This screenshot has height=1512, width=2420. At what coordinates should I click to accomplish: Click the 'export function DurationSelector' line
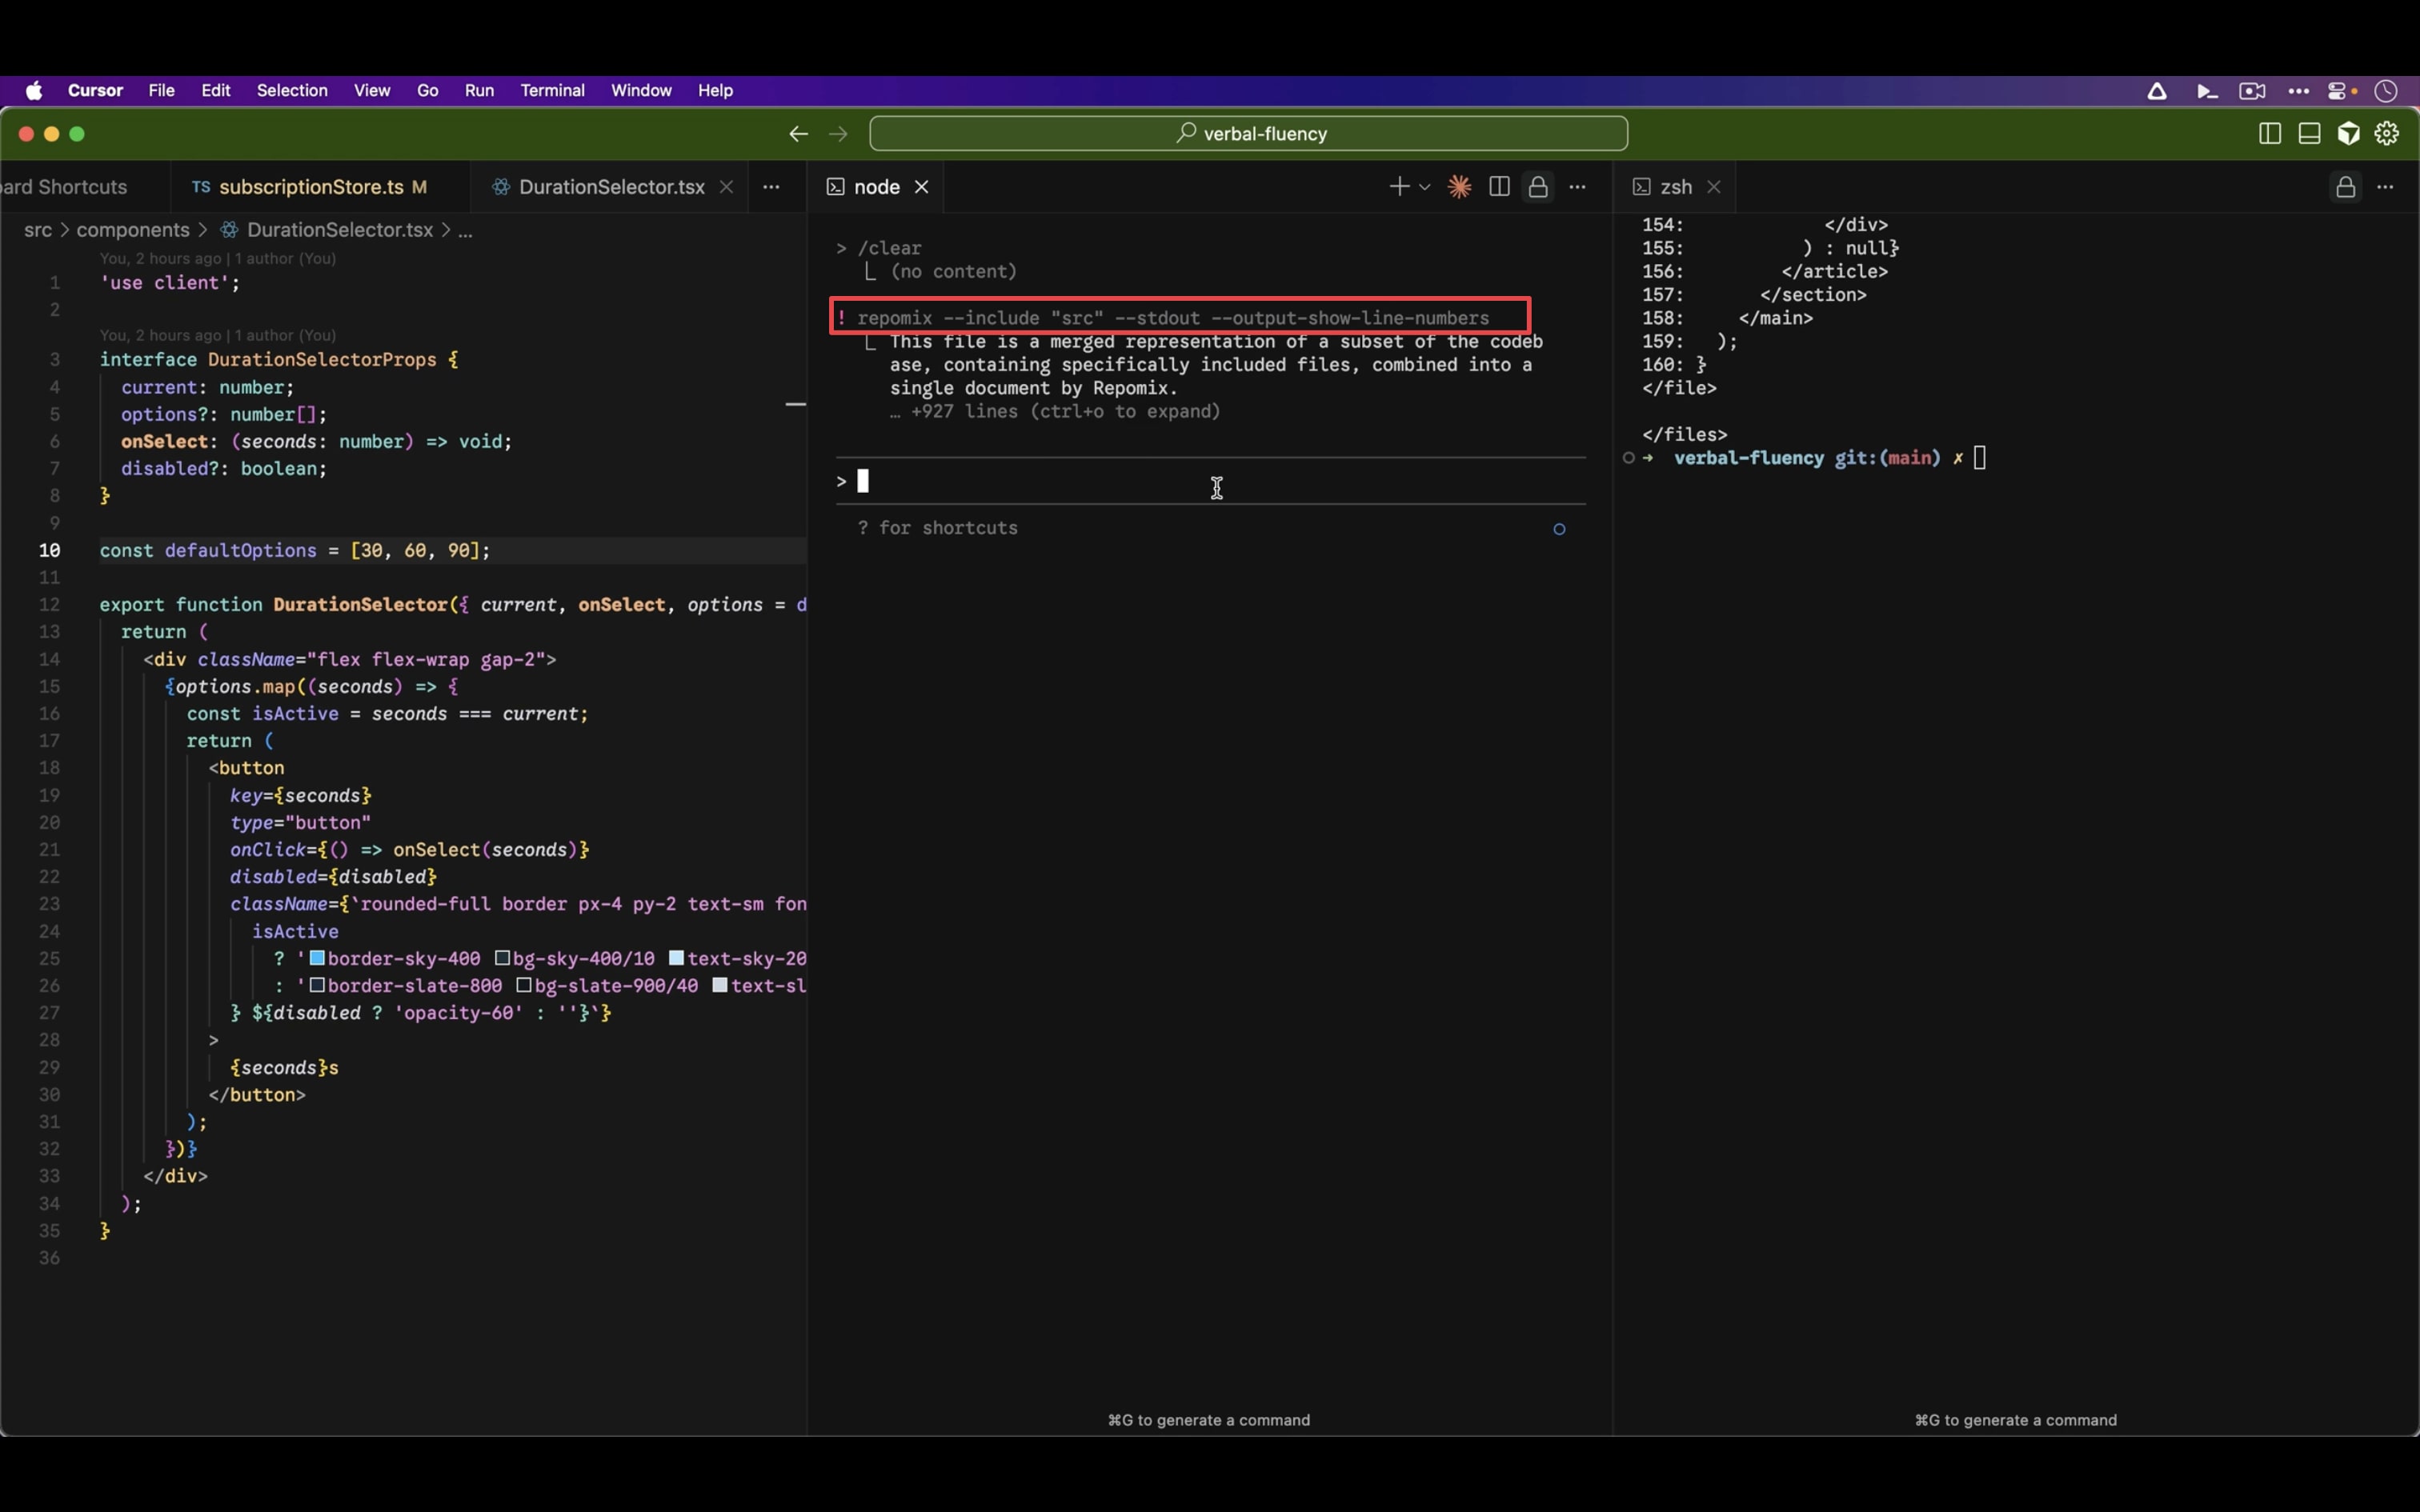tap(452, 604)
